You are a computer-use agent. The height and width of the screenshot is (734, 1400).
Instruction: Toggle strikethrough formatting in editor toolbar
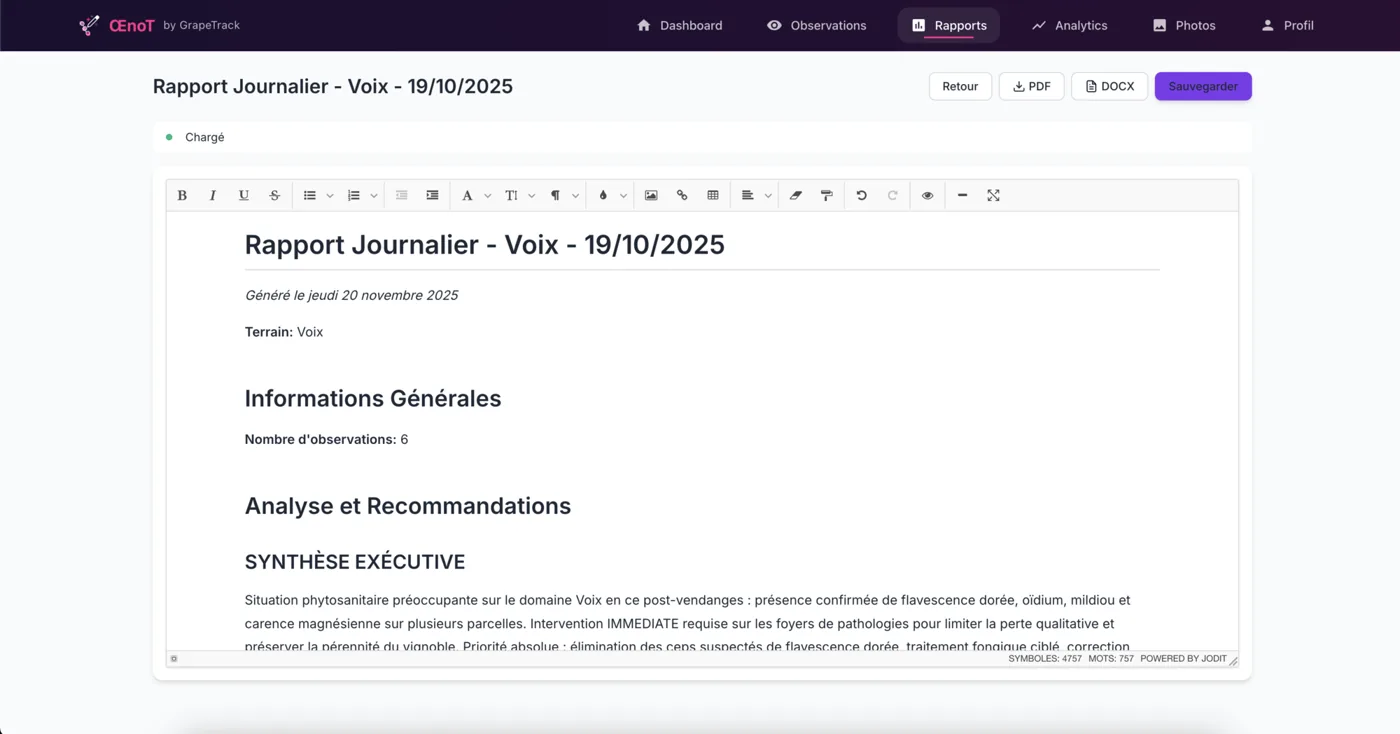click(x=275, y=196)
